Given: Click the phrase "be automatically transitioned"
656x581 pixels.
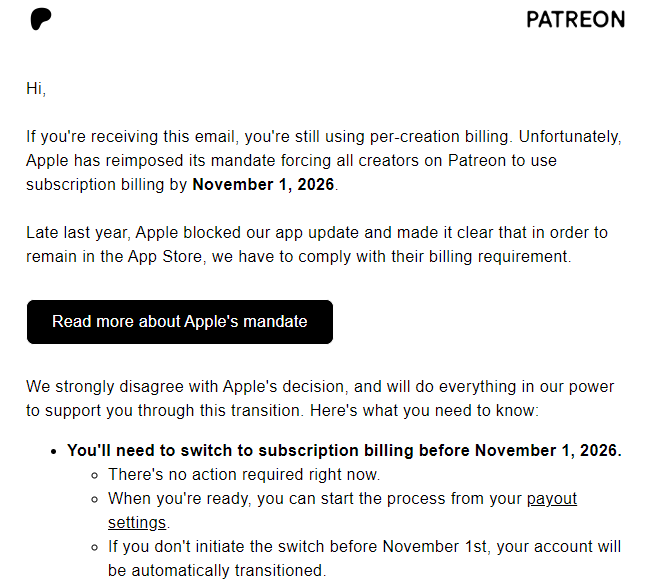Looking at the screenshot, I should coord(216,571).
